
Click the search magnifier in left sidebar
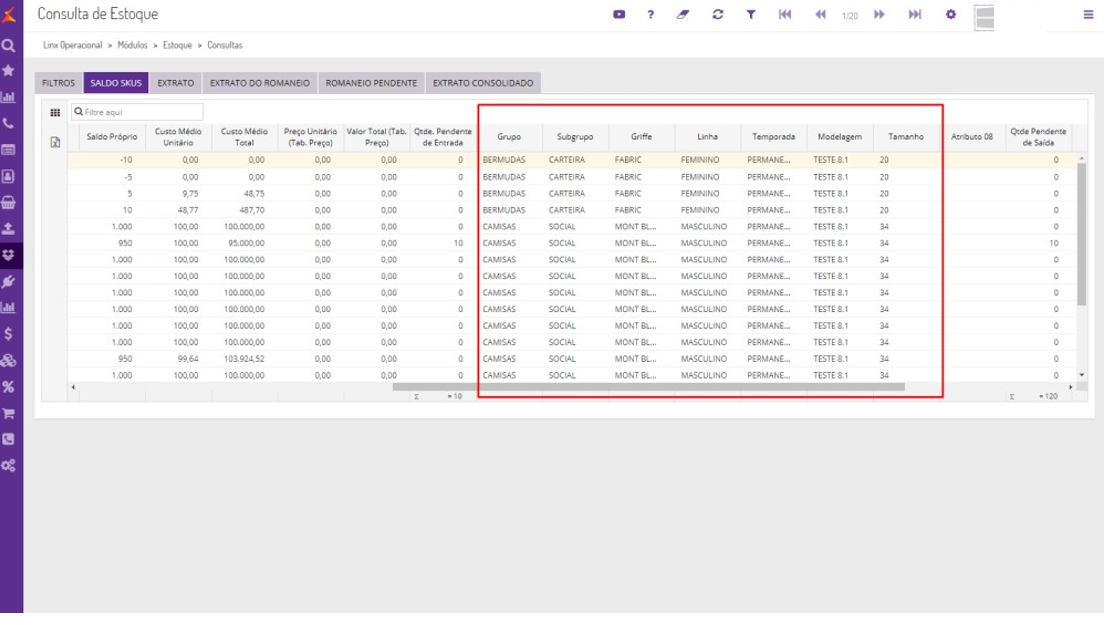tap(9, 45)
